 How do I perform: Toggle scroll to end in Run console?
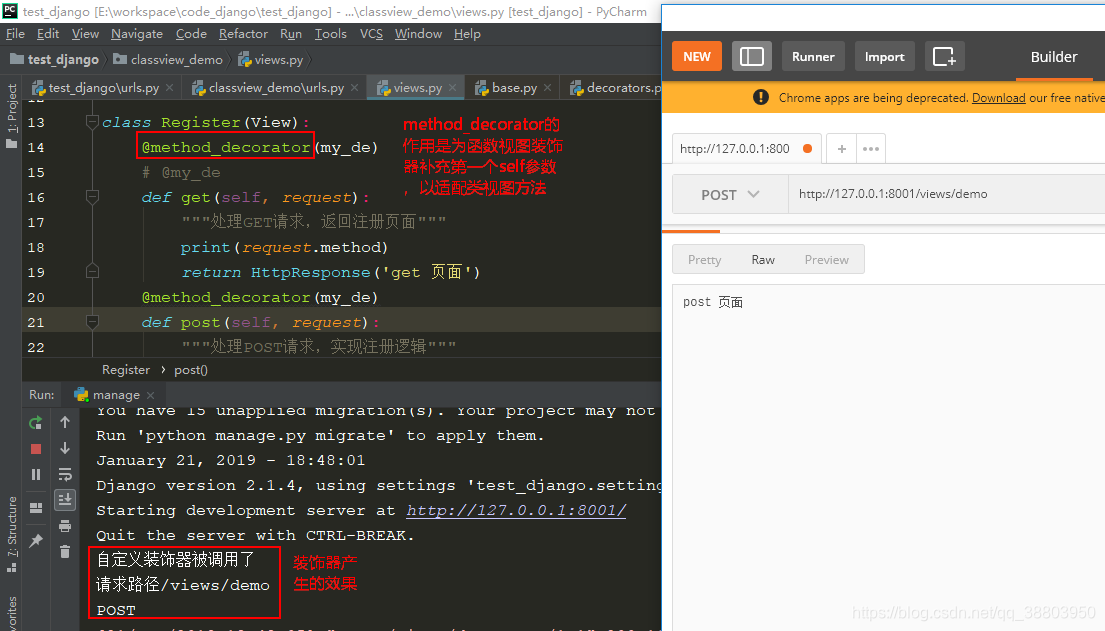[65, 500]
